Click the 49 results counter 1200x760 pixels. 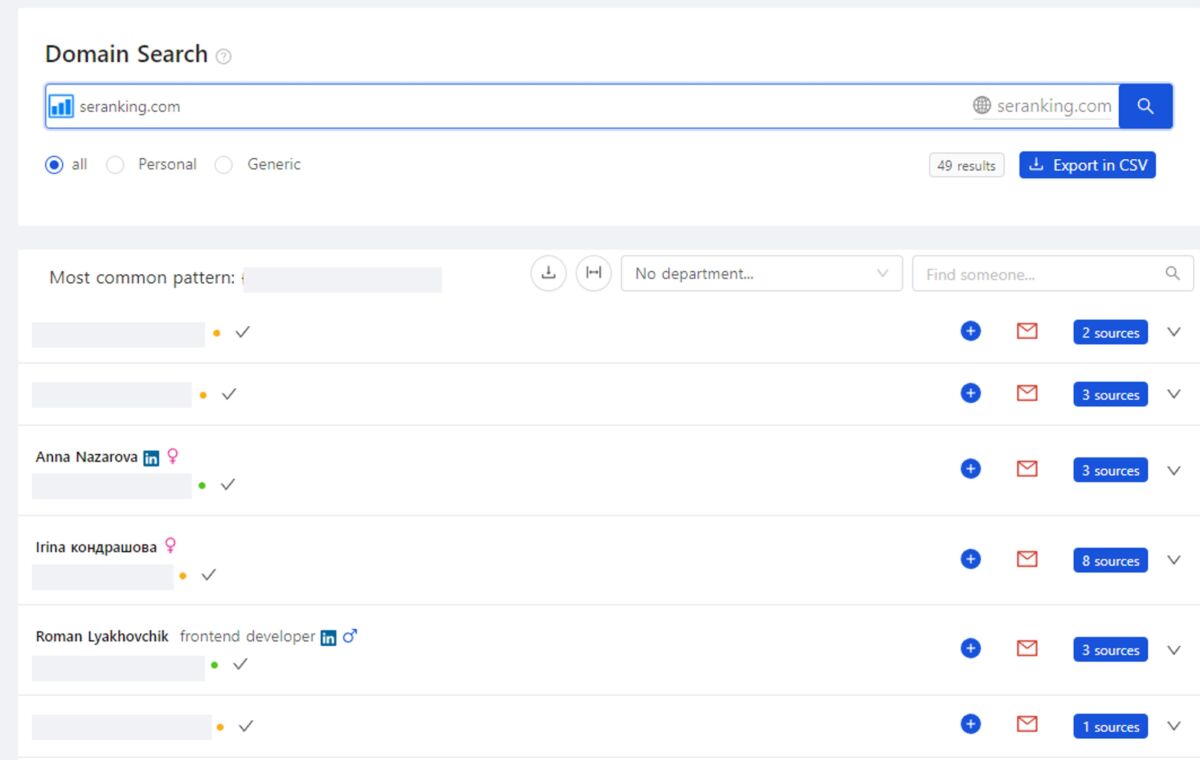point(966,165)
